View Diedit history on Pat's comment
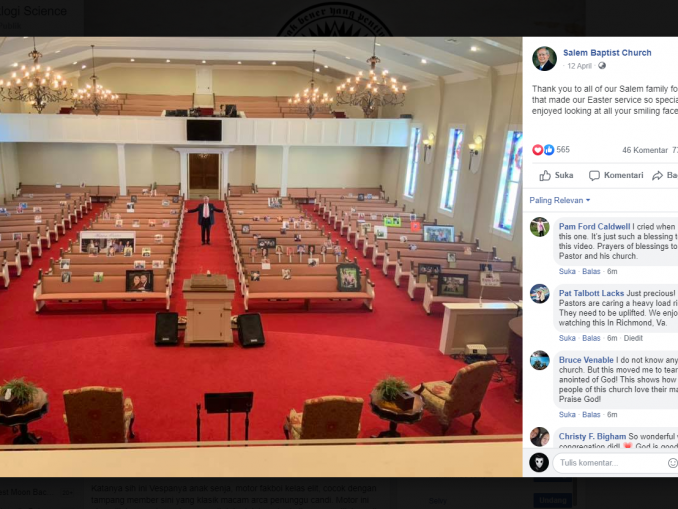 click(x=633, y=338)
